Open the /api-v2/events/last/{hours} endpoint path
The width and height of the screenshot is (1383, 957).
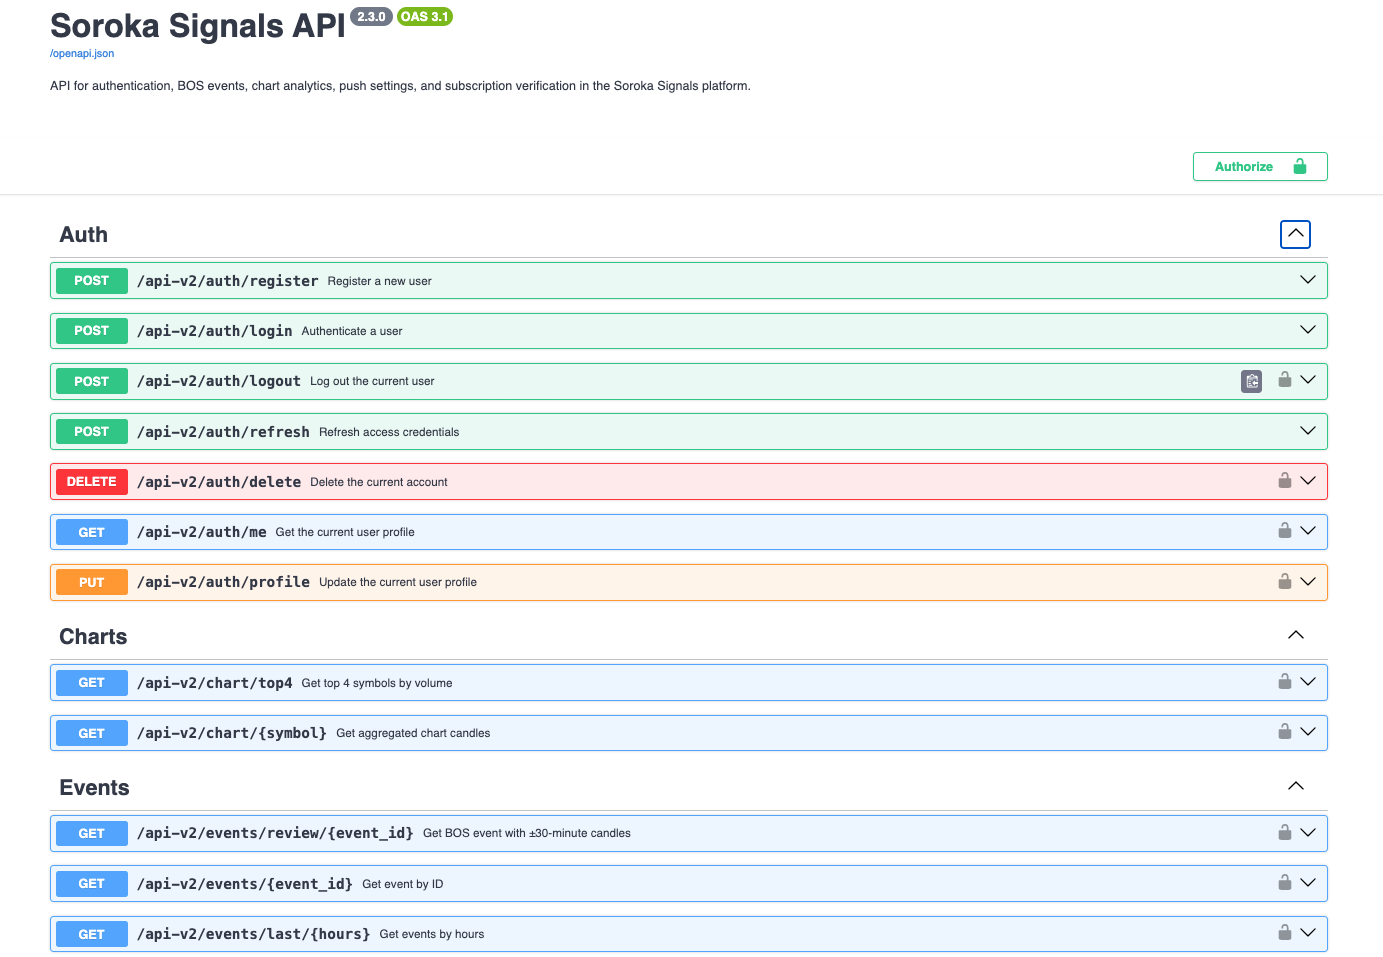pos(254,934)
